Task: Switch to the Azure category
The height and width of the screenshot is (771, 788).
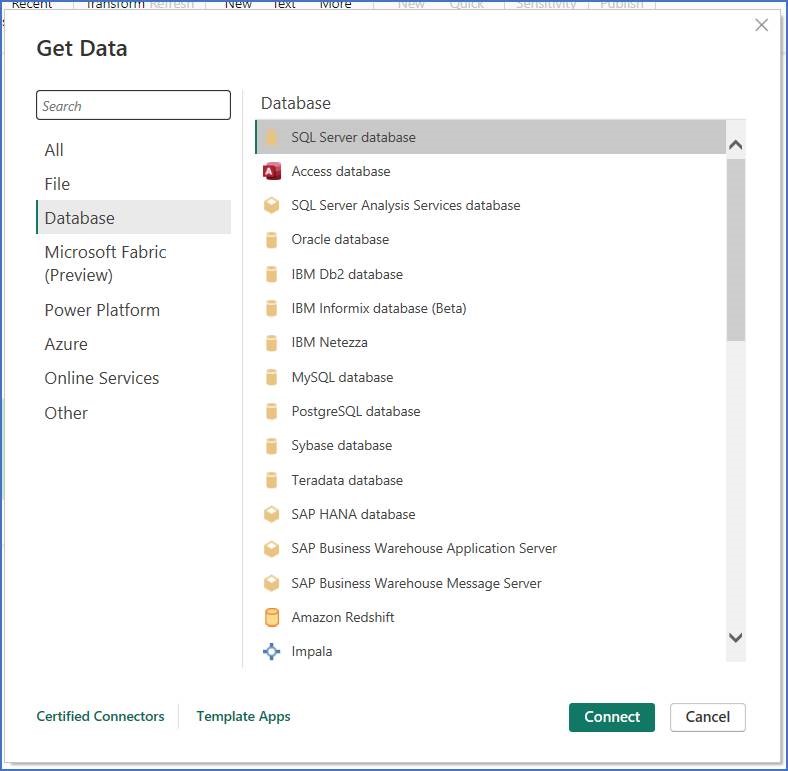Action: tap(133, 344)
